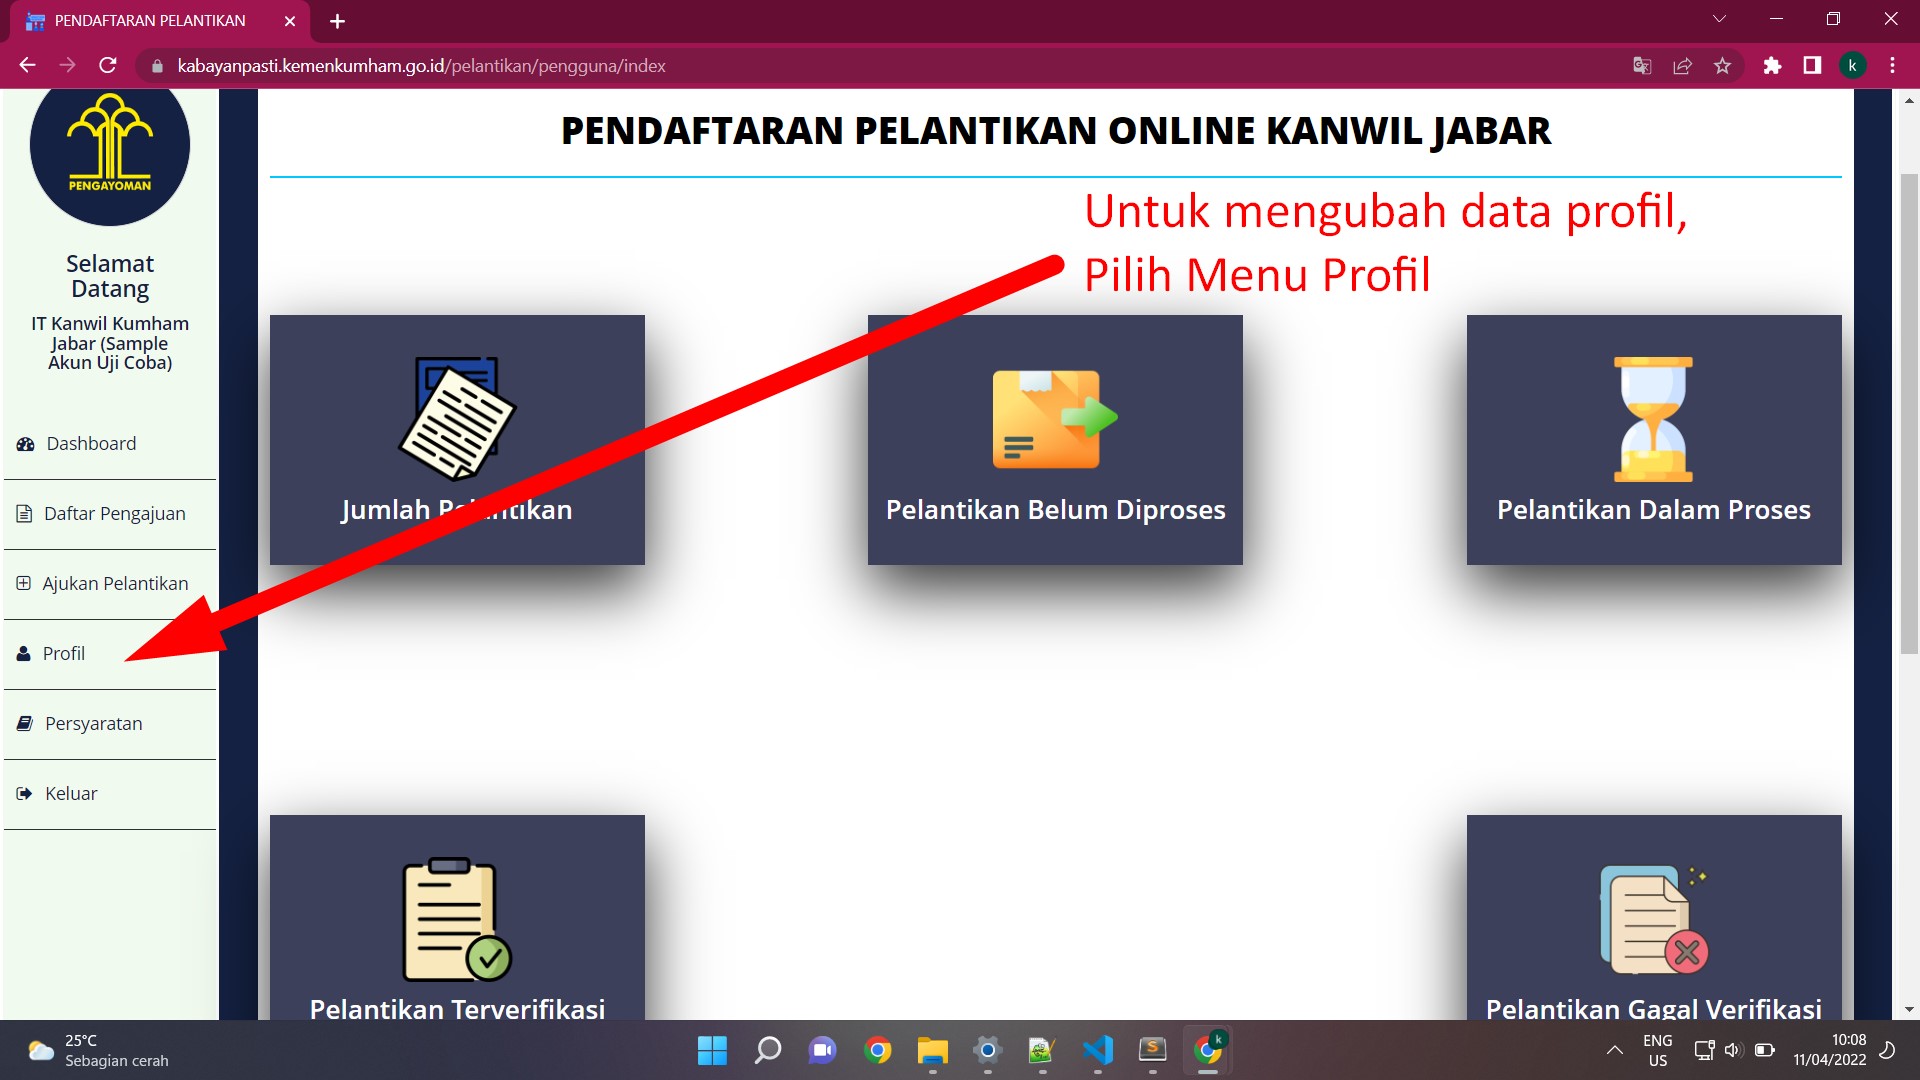This screenshot has height=1080, width=1920.
Task: Click the Pengayoman logo
Action: click(x=110, y=147)
